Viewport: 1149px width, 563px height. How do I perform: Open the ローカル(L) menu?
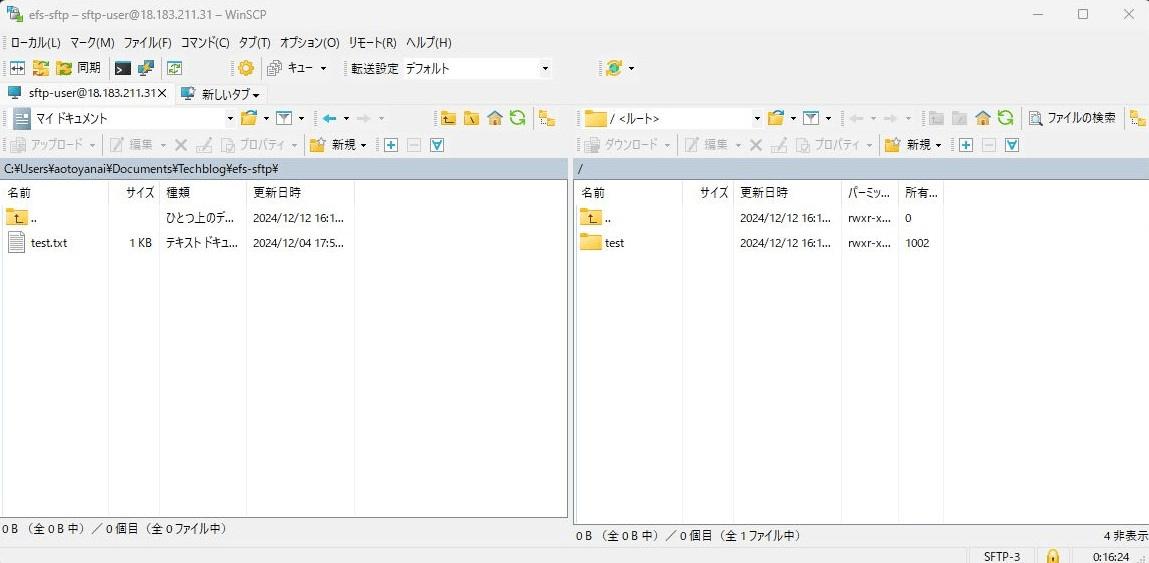36,43
